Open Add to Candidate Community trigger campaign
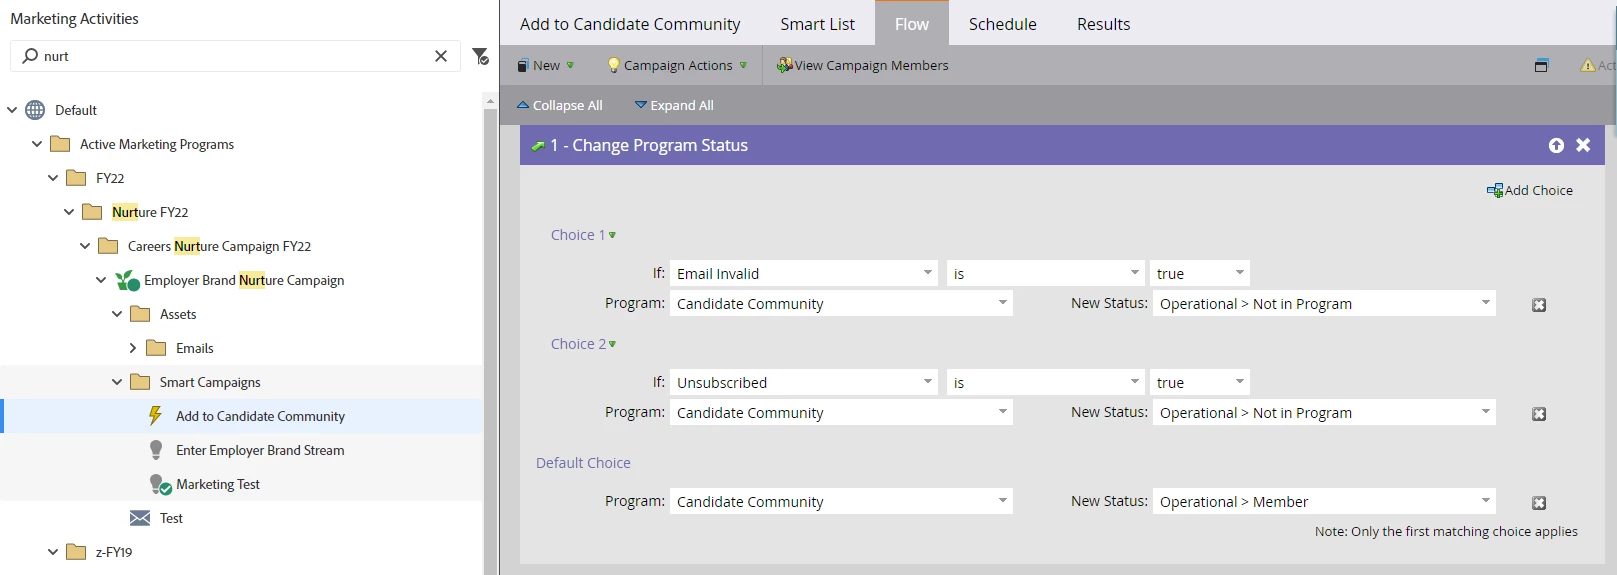Viewport: 1617px width, 575px height. [260, 416]
